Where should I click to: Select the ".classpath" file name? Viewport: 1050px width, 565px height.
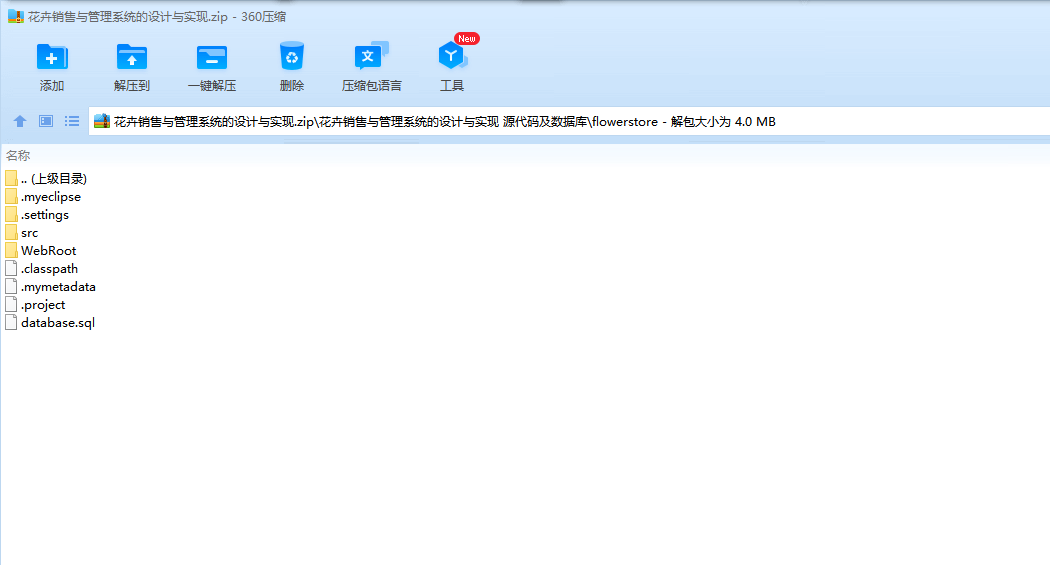[x=50, y=269]
